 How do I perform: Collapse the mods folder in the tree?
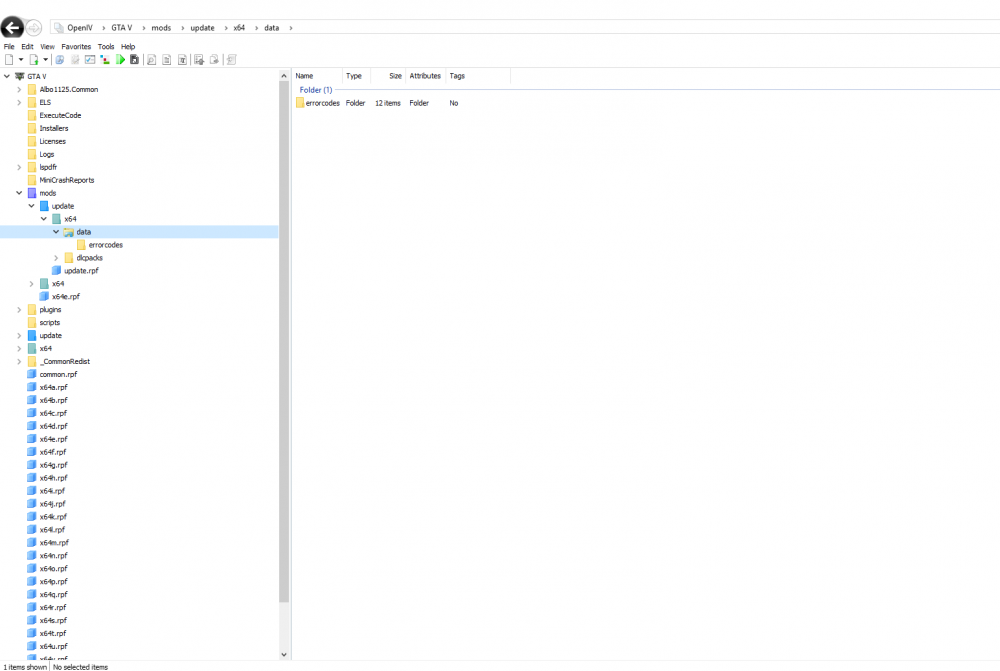tap(18, 193)
